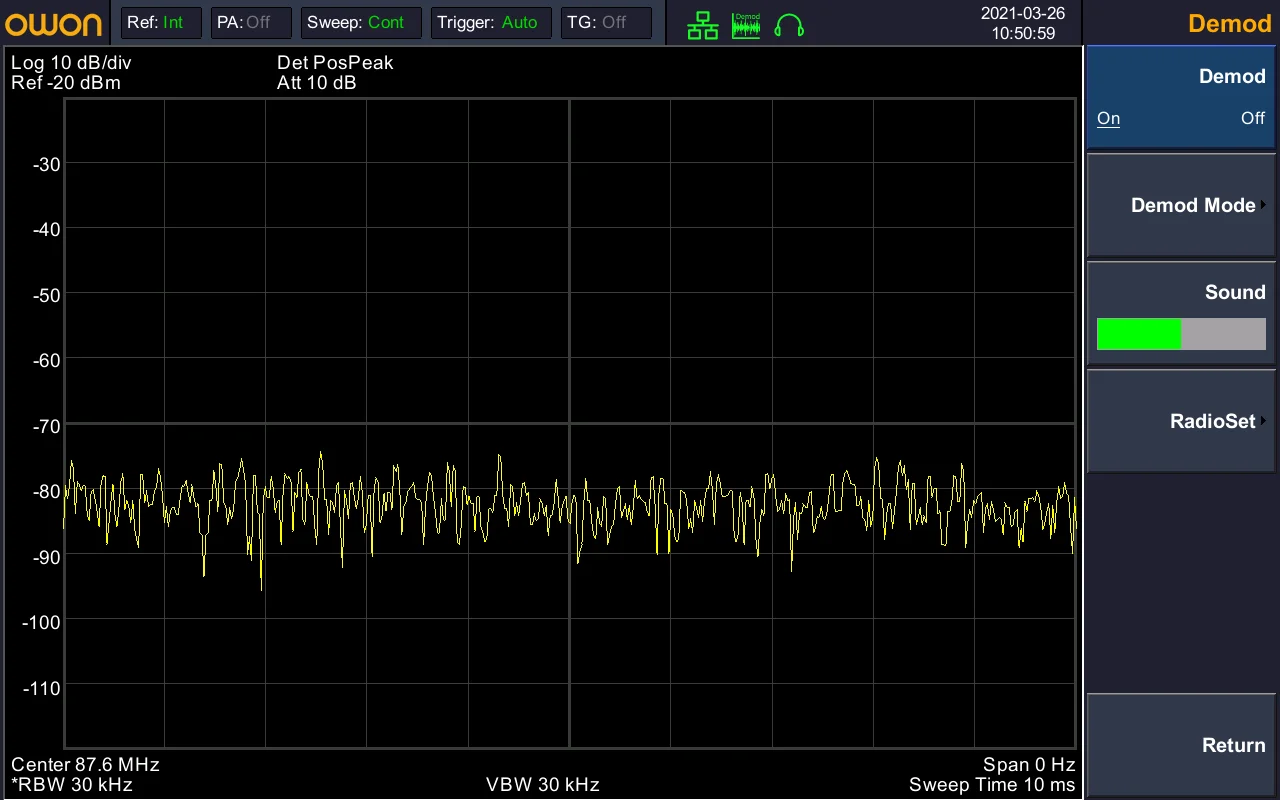
Task: Click the Demod waveform status icon
Action: pyautogui.click(x=746, y=26)
